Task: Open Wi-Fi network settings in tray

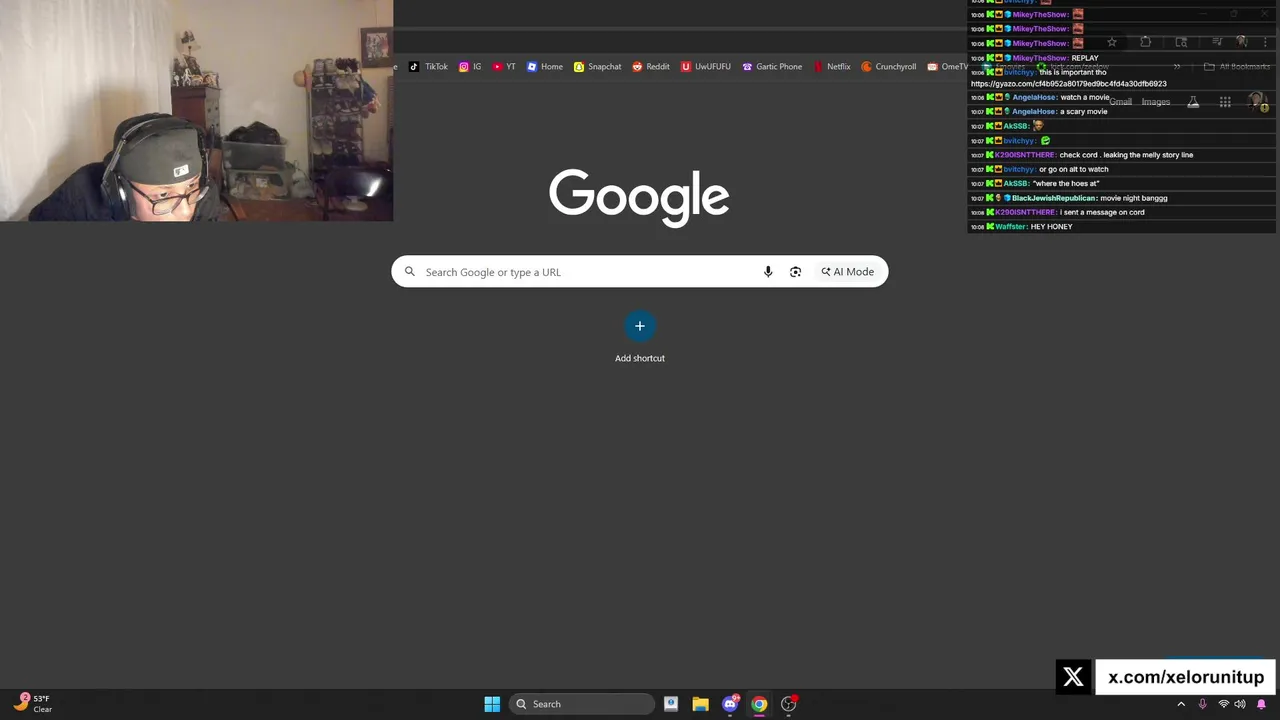Action: (1223, 704)
